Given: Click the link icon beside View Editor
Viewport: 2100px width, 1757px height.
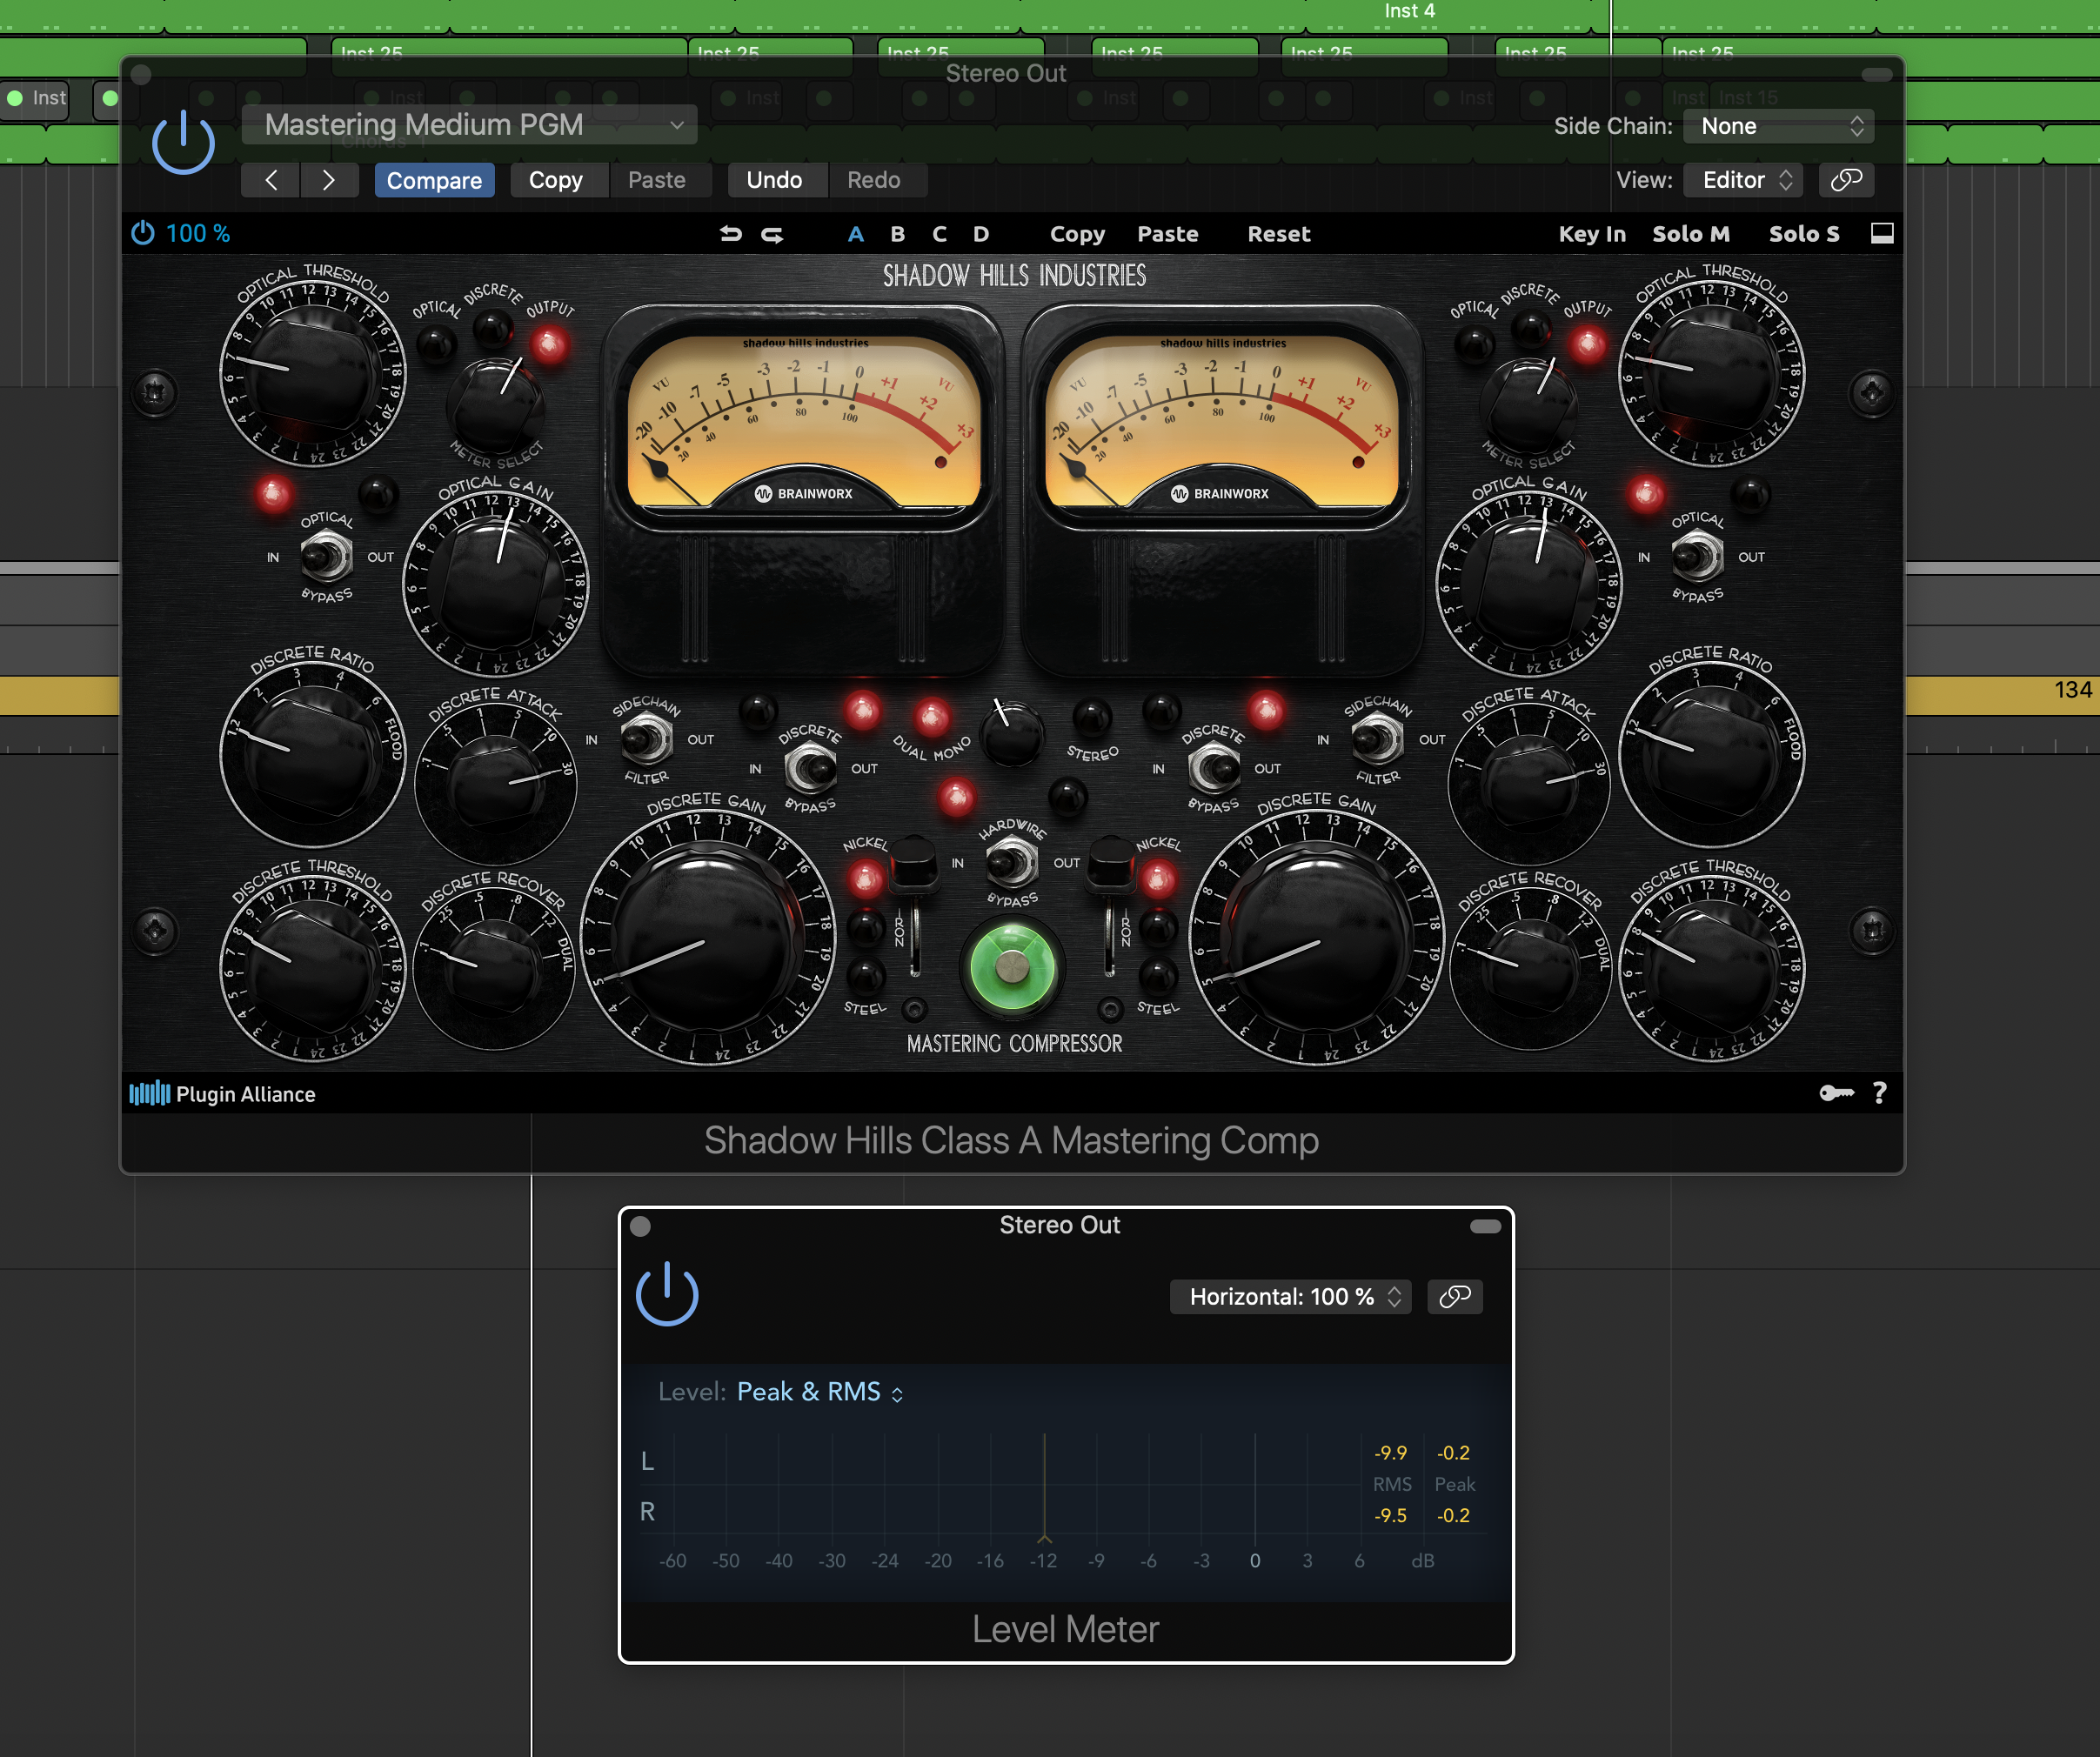Looking at the screenshot, I should tap(1846, 180).
